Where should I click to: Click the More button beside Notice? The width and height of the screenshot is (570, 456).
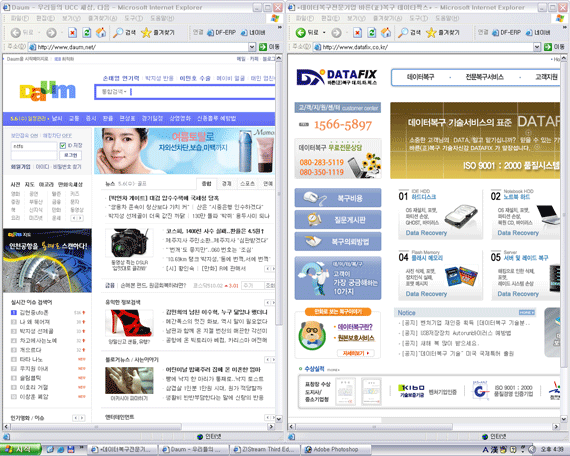527,313
